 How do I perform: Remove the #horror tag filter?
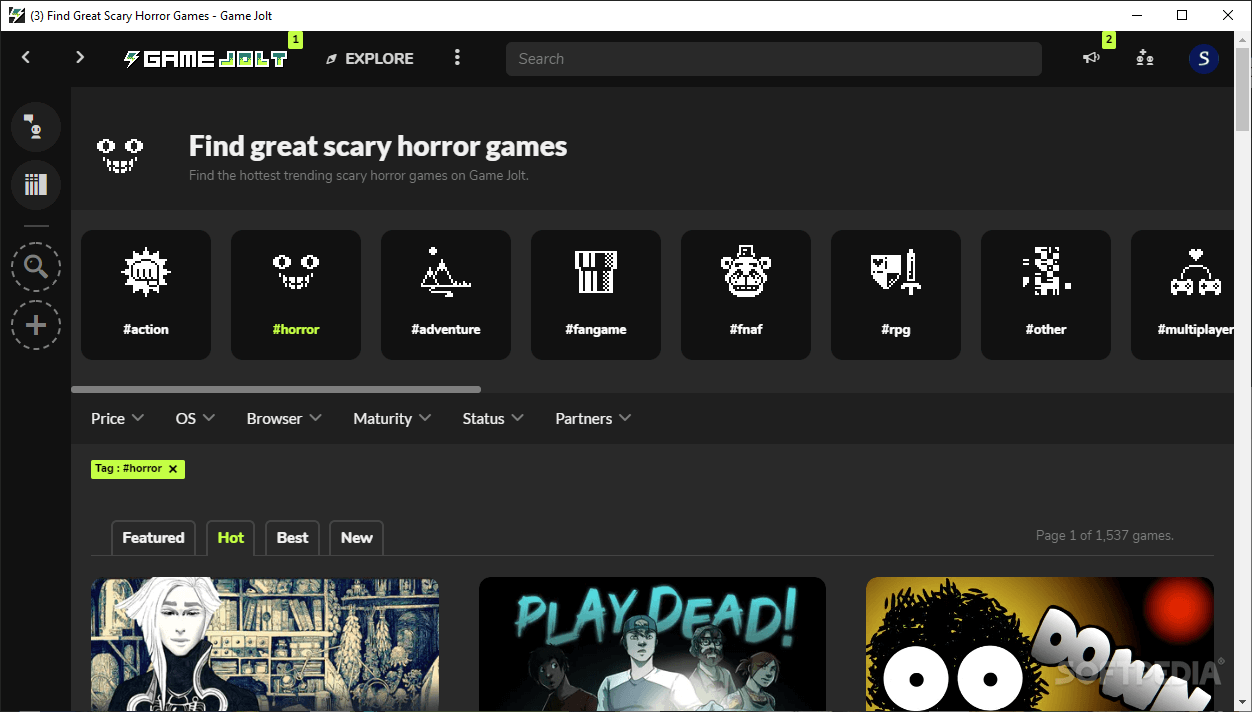172,468
